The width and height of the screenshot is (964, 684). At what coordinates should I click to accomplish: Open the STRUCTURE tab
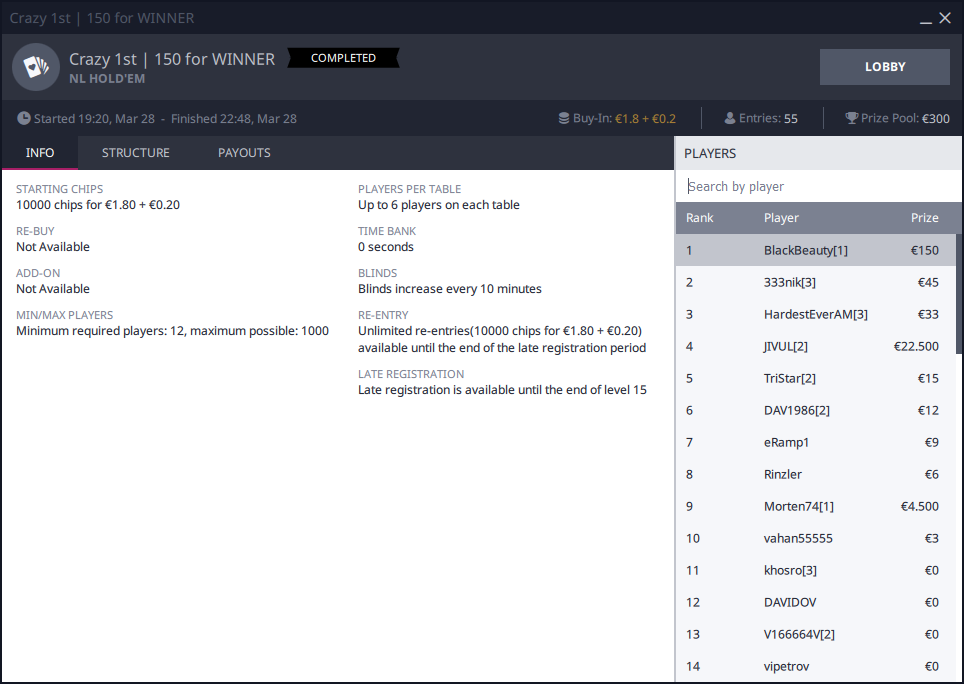(135, 152)
